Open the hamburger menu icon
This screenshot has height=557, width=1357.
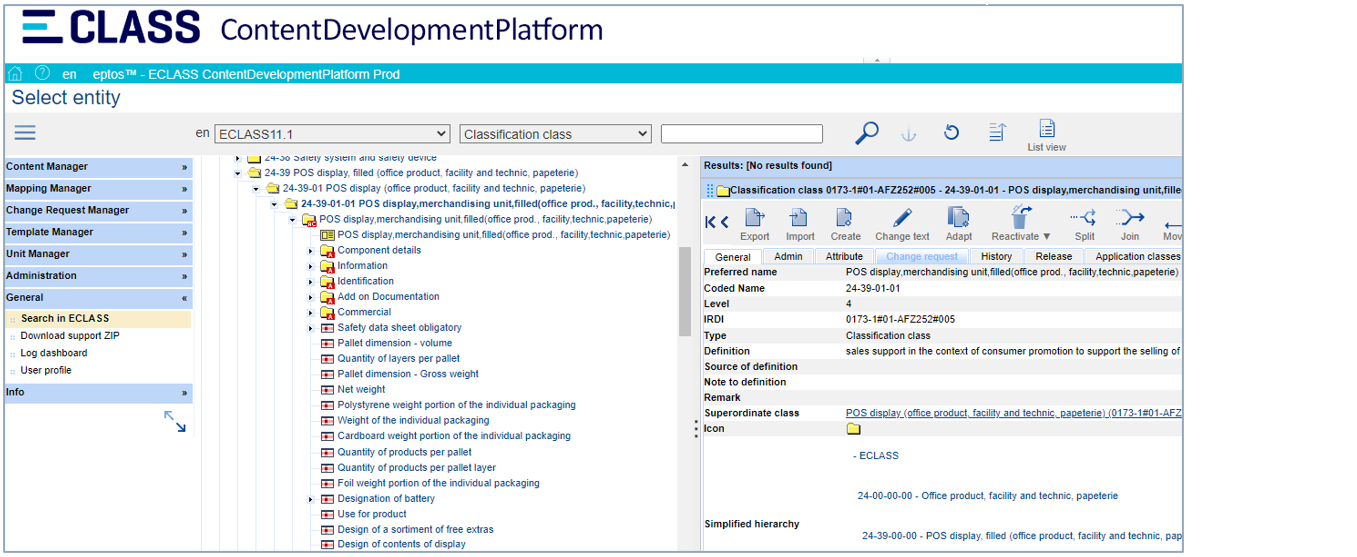25,133
